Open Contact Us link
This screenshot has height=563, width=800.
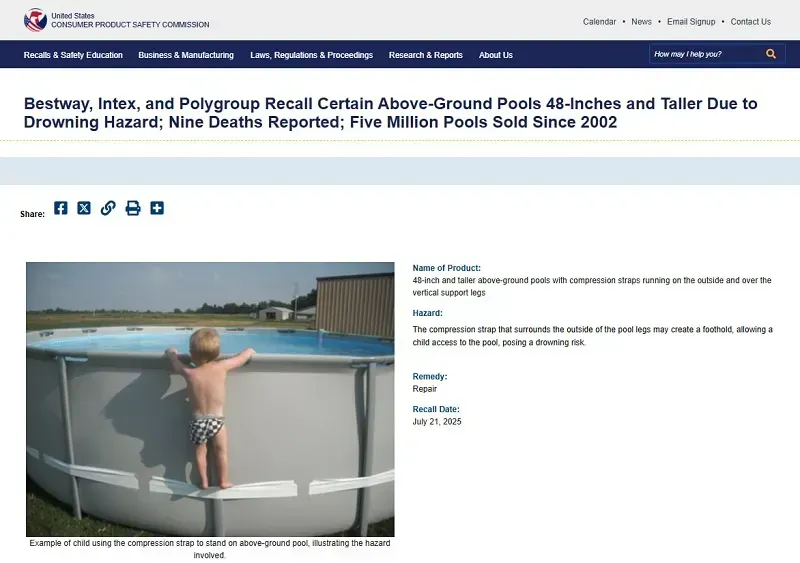tap(751, 21)
